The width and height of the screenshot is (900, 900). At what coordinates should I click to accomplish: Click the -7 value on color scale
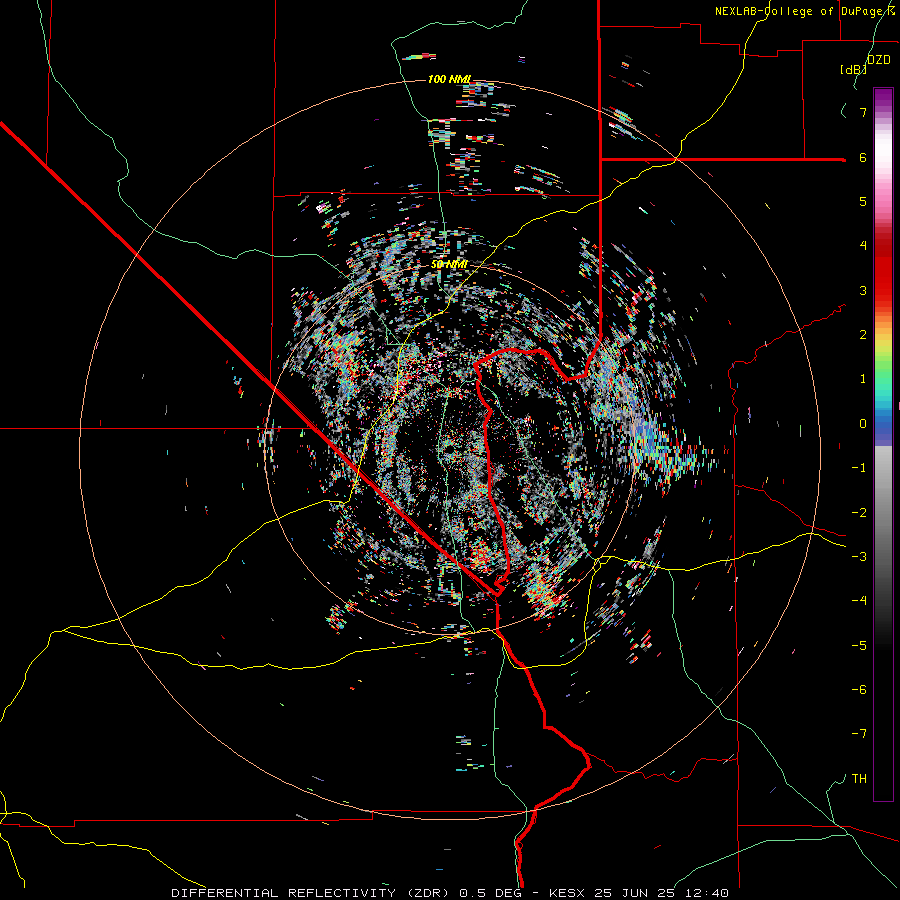[x=859, y=734]
